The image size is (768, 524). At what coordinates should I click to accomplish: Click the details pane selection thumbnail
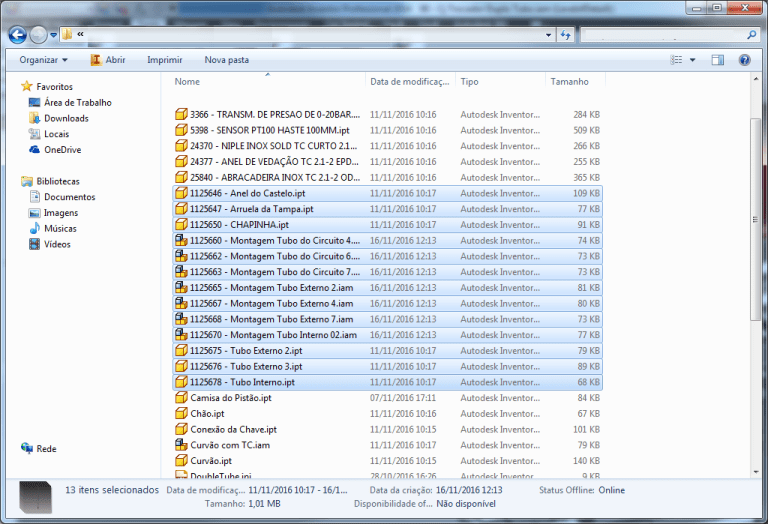tap(35, 497)
